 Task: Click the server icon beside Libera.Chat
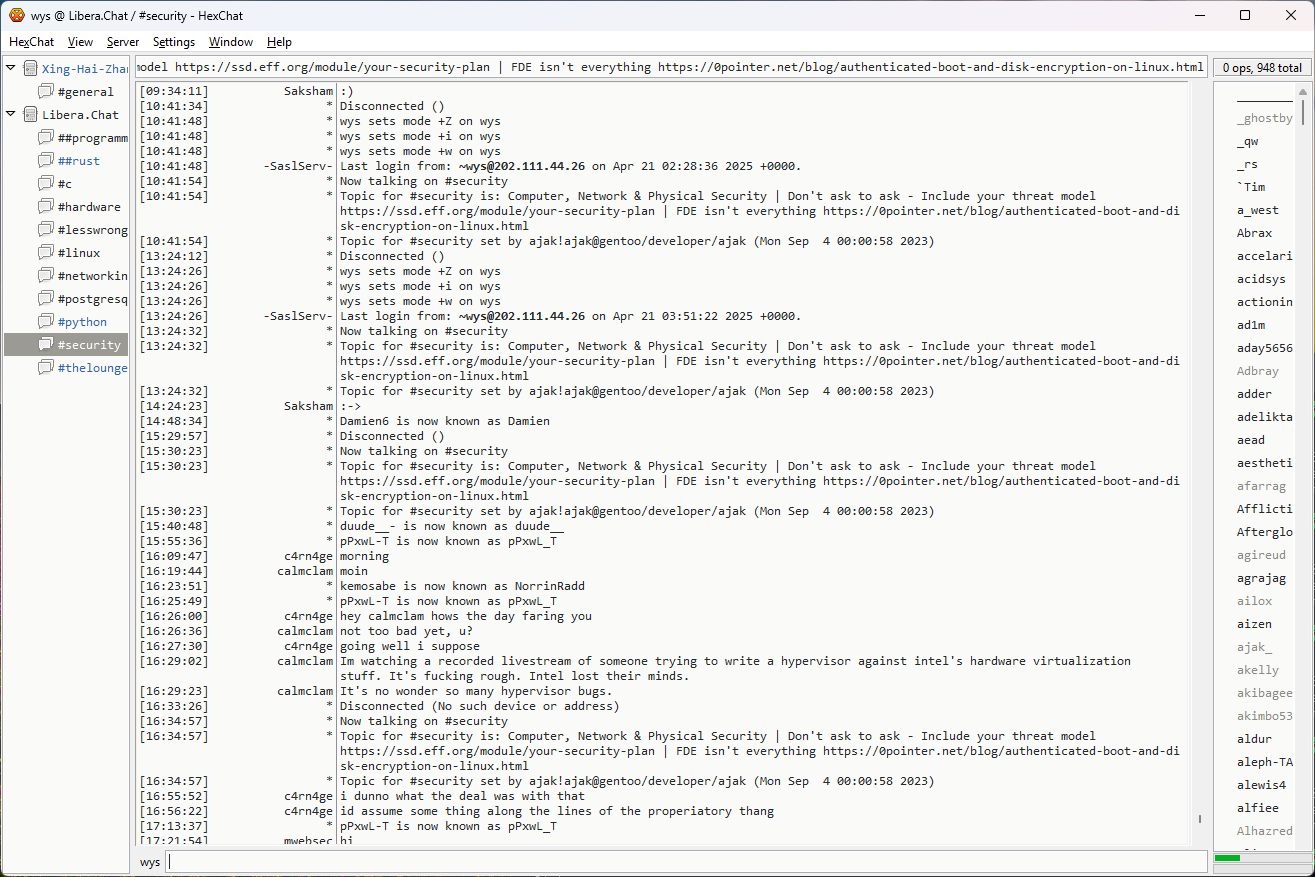(x=31, y=114)
